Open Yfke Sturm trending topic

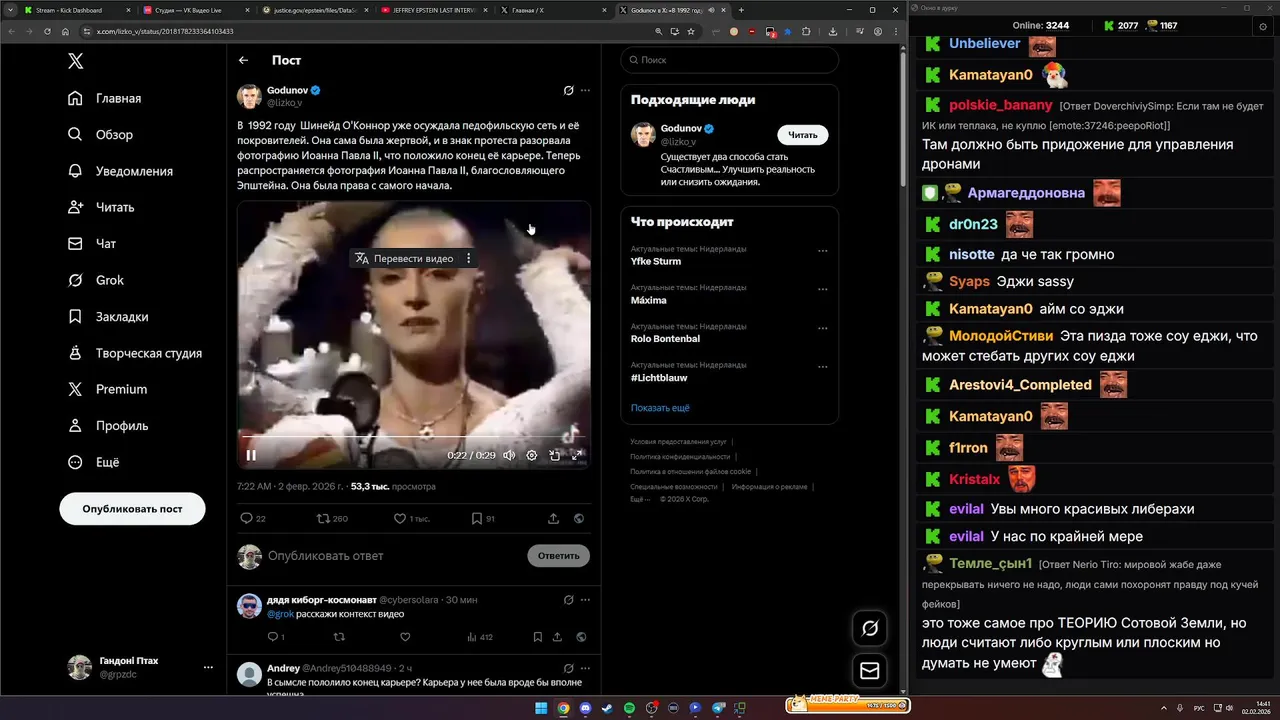pyautogui.click(x=656, y=261)
